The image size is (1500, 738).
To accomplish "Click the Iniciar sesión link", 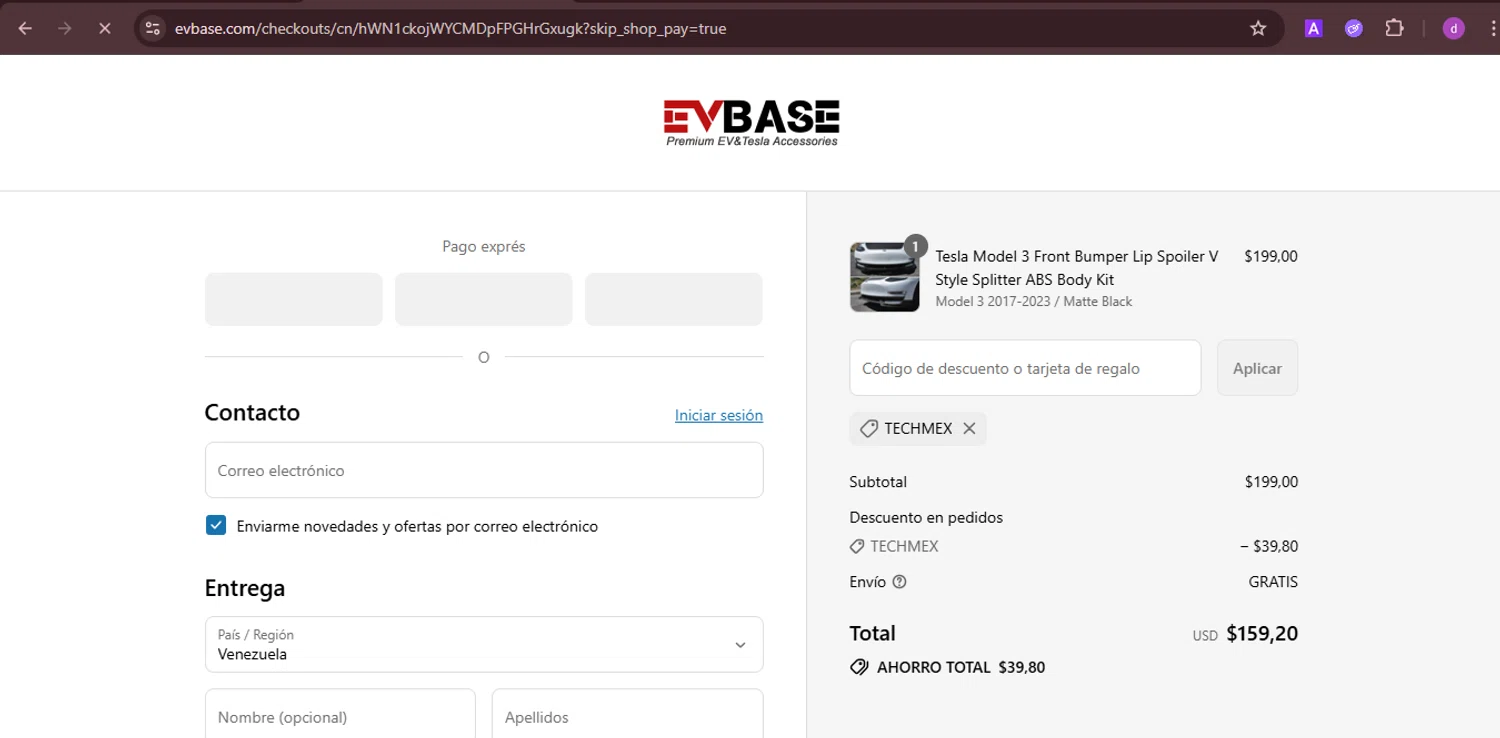I will (x=718, y=415).
